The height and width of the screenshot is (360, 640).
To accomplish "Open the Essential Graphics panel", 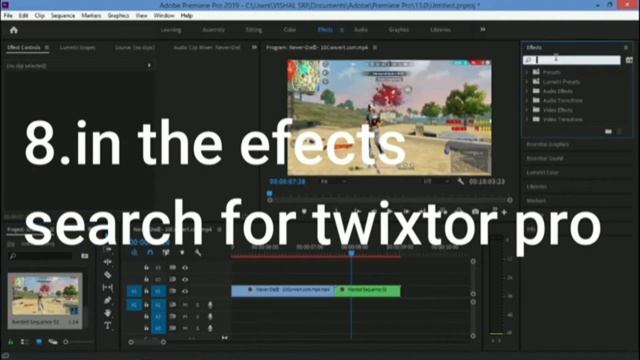I will [547, 144].
